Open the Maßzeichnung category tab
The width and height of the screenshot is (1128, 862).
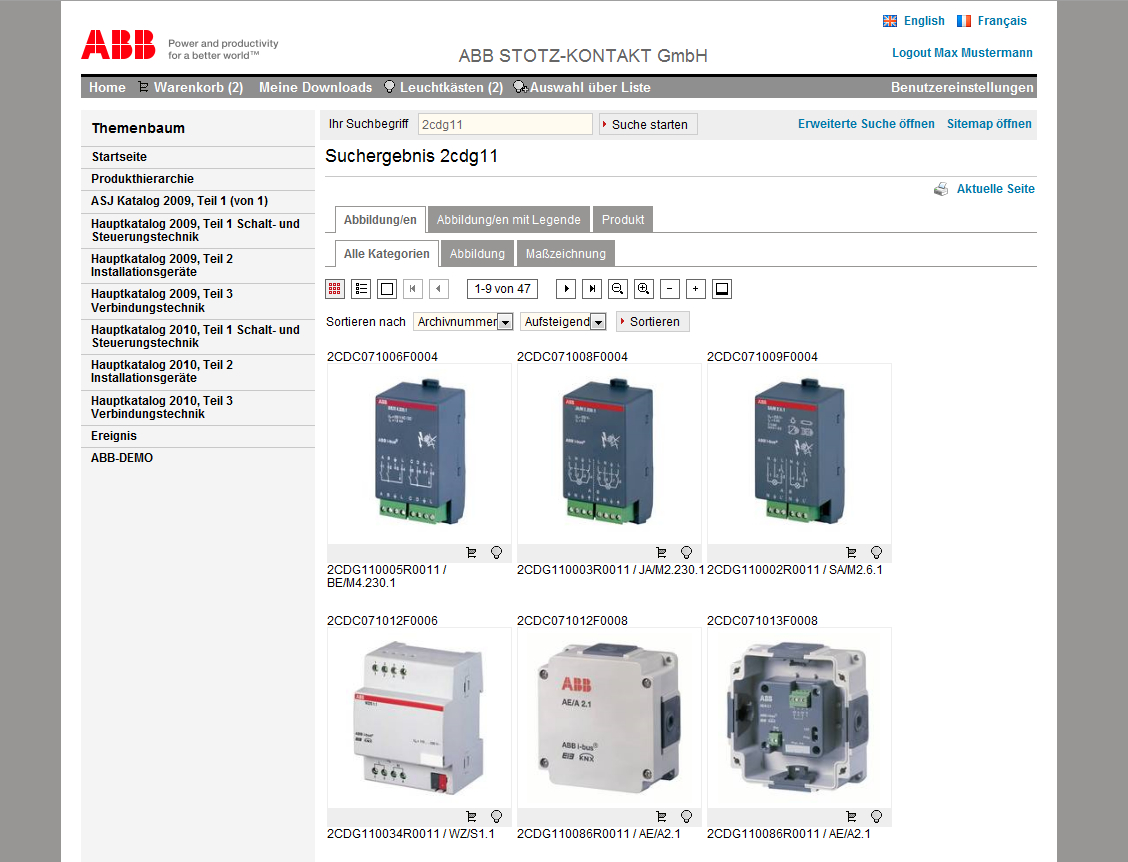click(x=565, y=254)
